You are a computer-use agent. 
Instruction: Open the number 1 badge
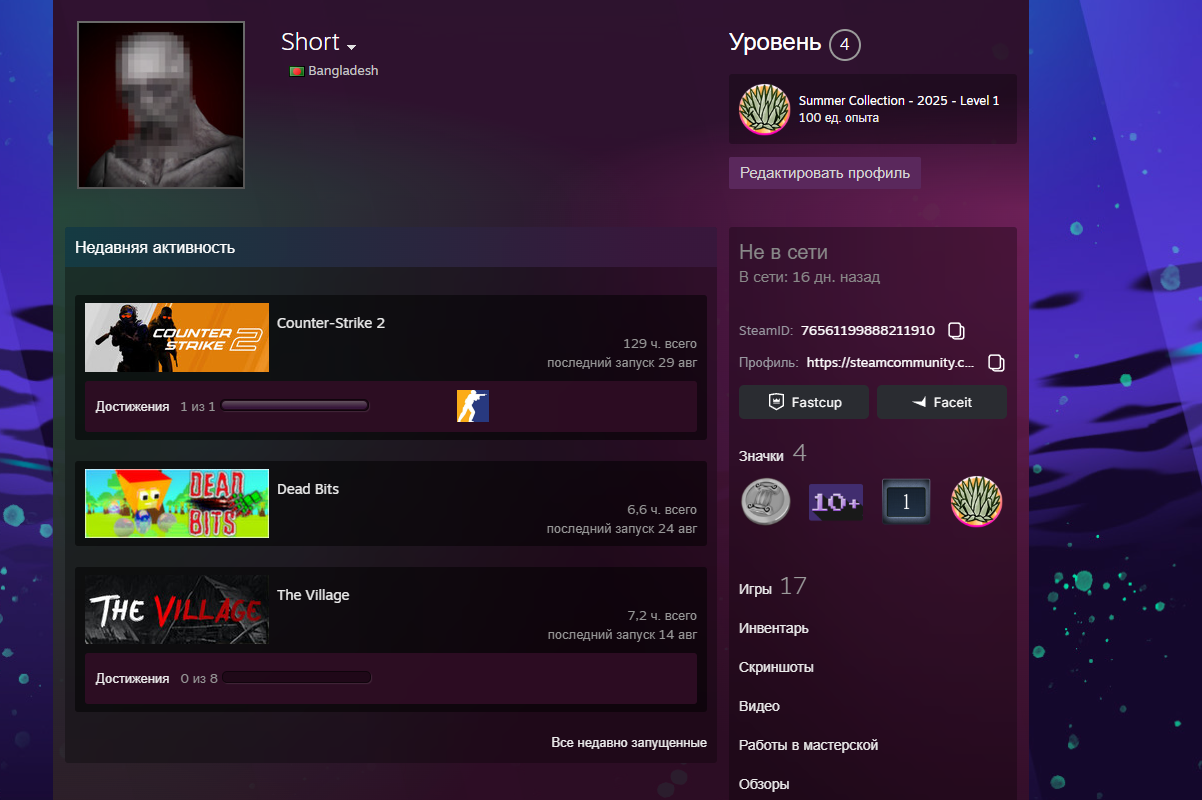coord(906,501)
